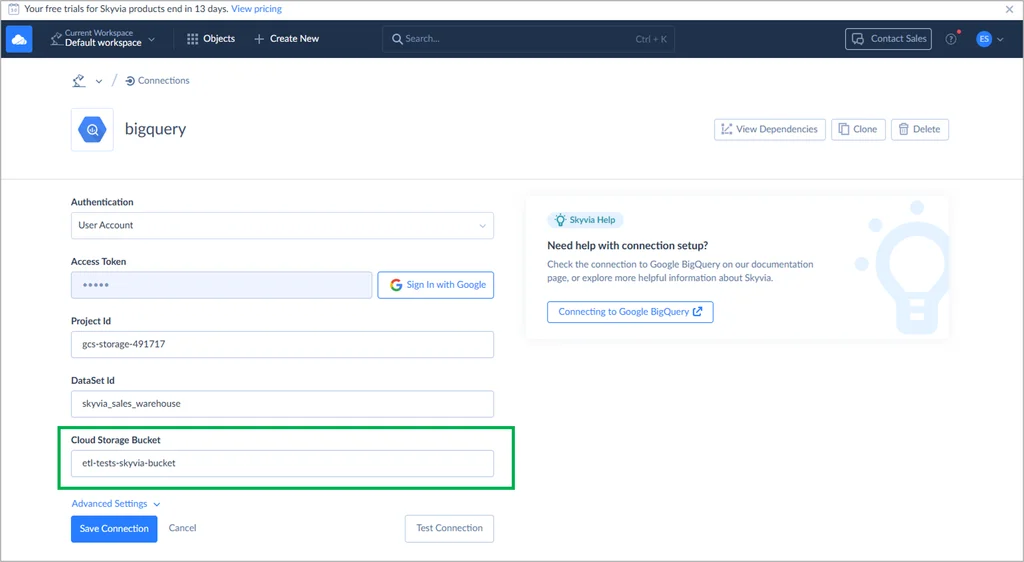Click the Create New plus icon

click(x=259, y=39)
